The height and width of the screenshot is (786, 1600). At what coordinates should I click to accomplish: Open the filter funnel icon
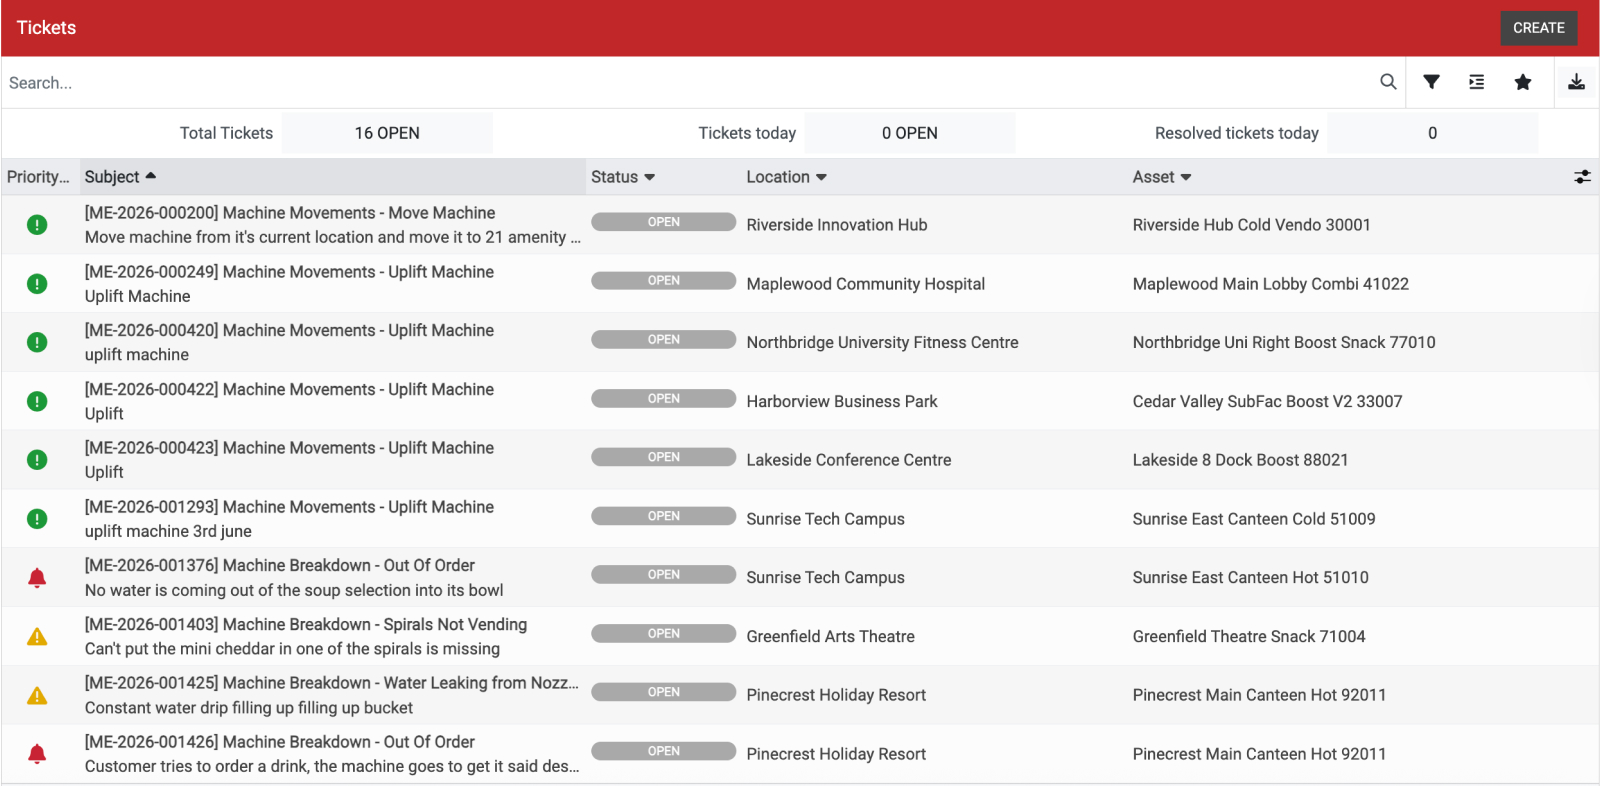click(x=1431, y=82)
